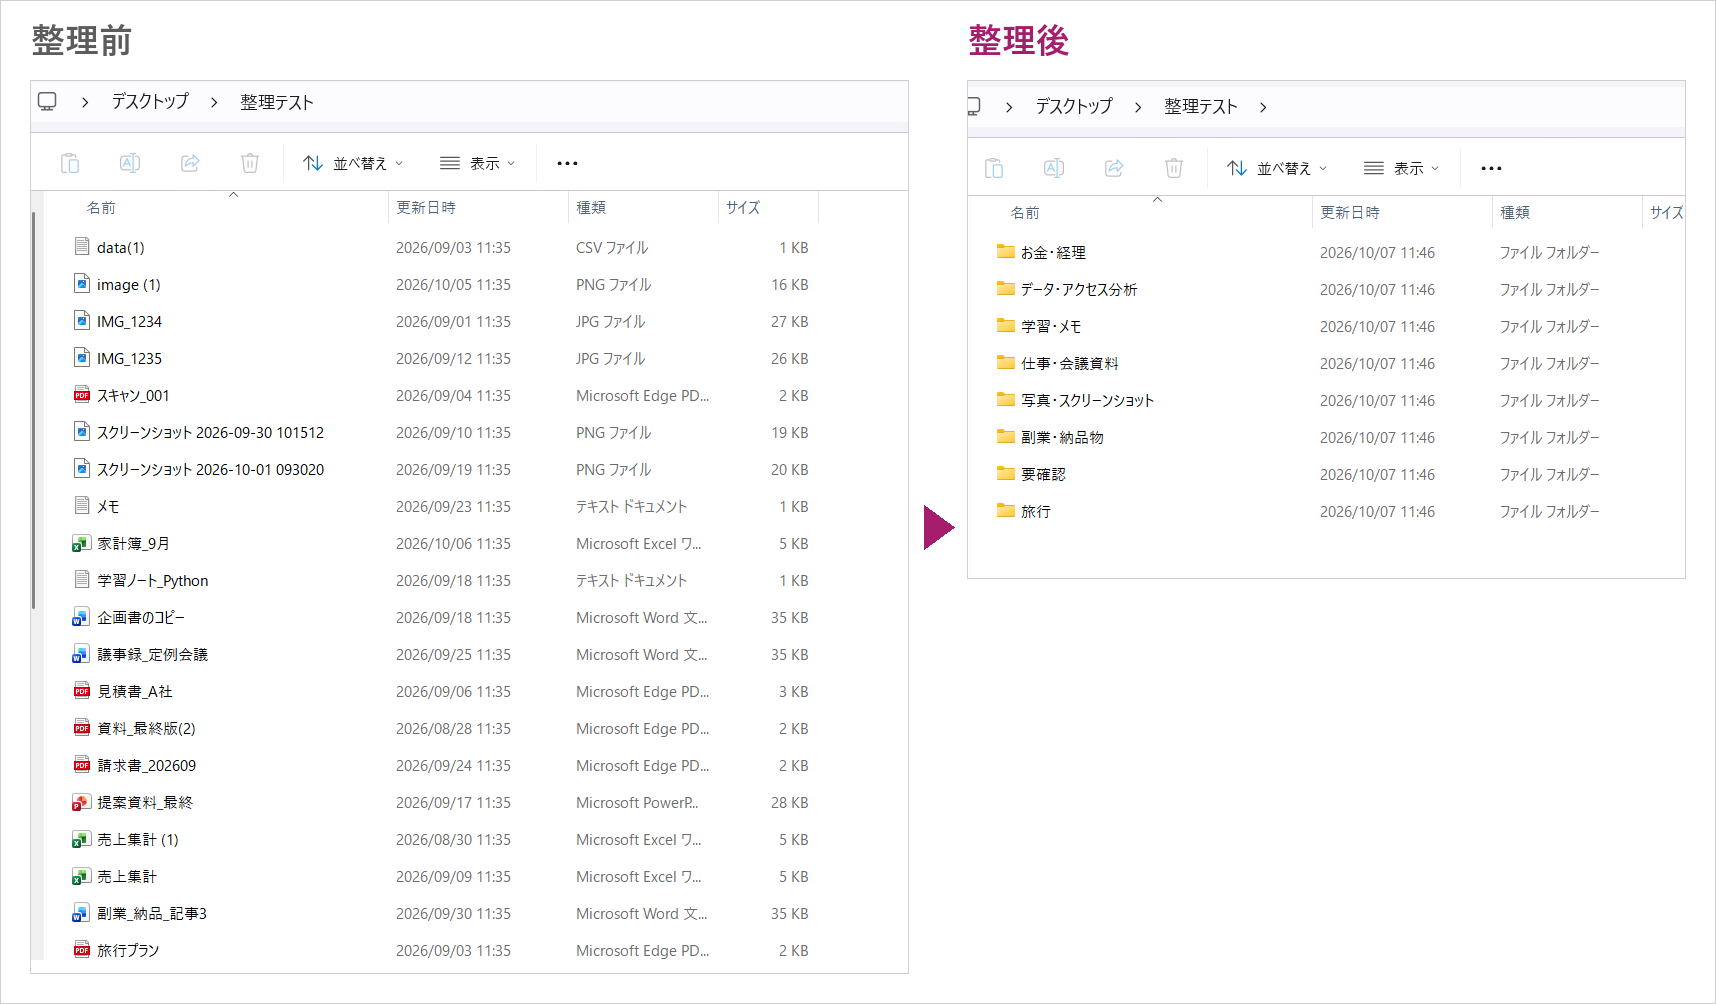Expand chevron between デスクトップ and 整理テスト in left window

214,102
